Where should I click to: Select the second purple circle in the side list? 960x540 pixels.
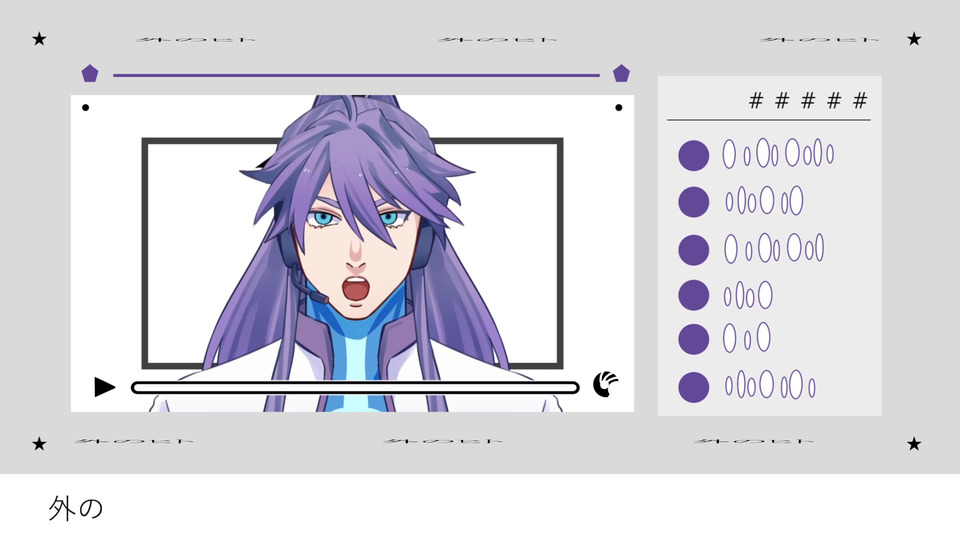694,202
